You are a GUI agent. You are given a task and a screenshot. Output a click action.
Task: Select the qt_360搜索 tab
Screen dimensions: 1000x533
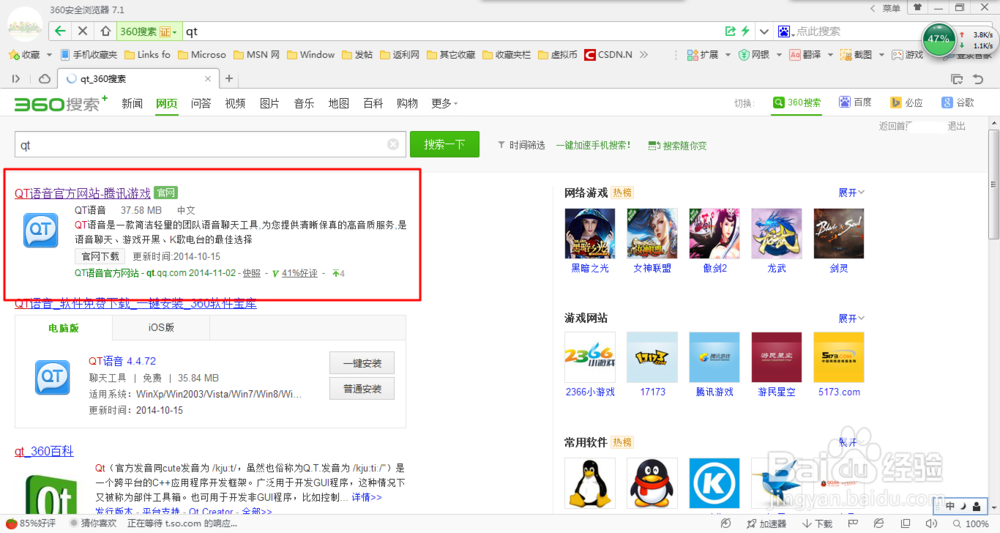(138, 78)
